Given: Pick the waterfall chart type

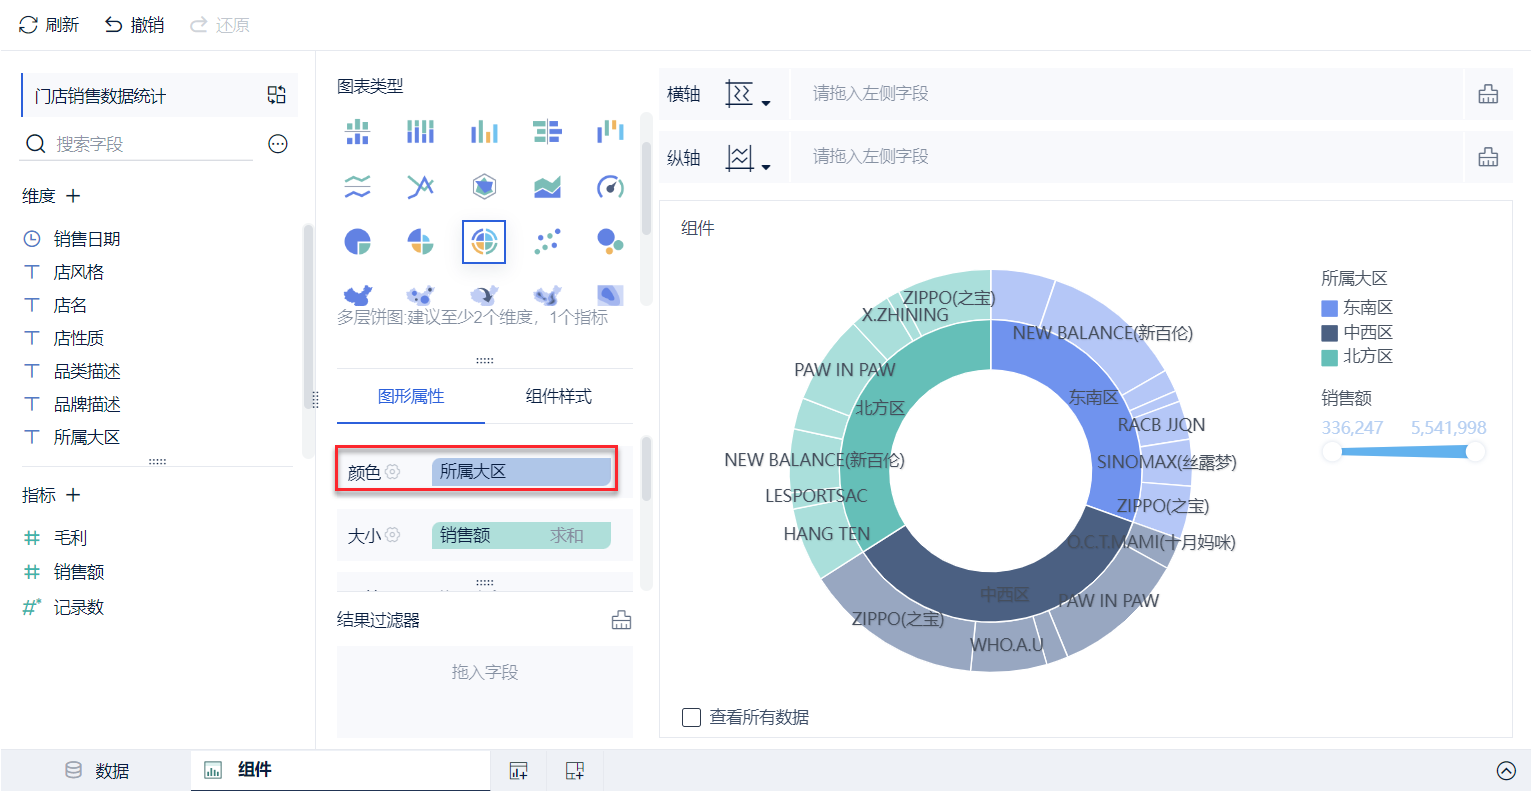Looking at the screenshot, I should pos(610,131).
